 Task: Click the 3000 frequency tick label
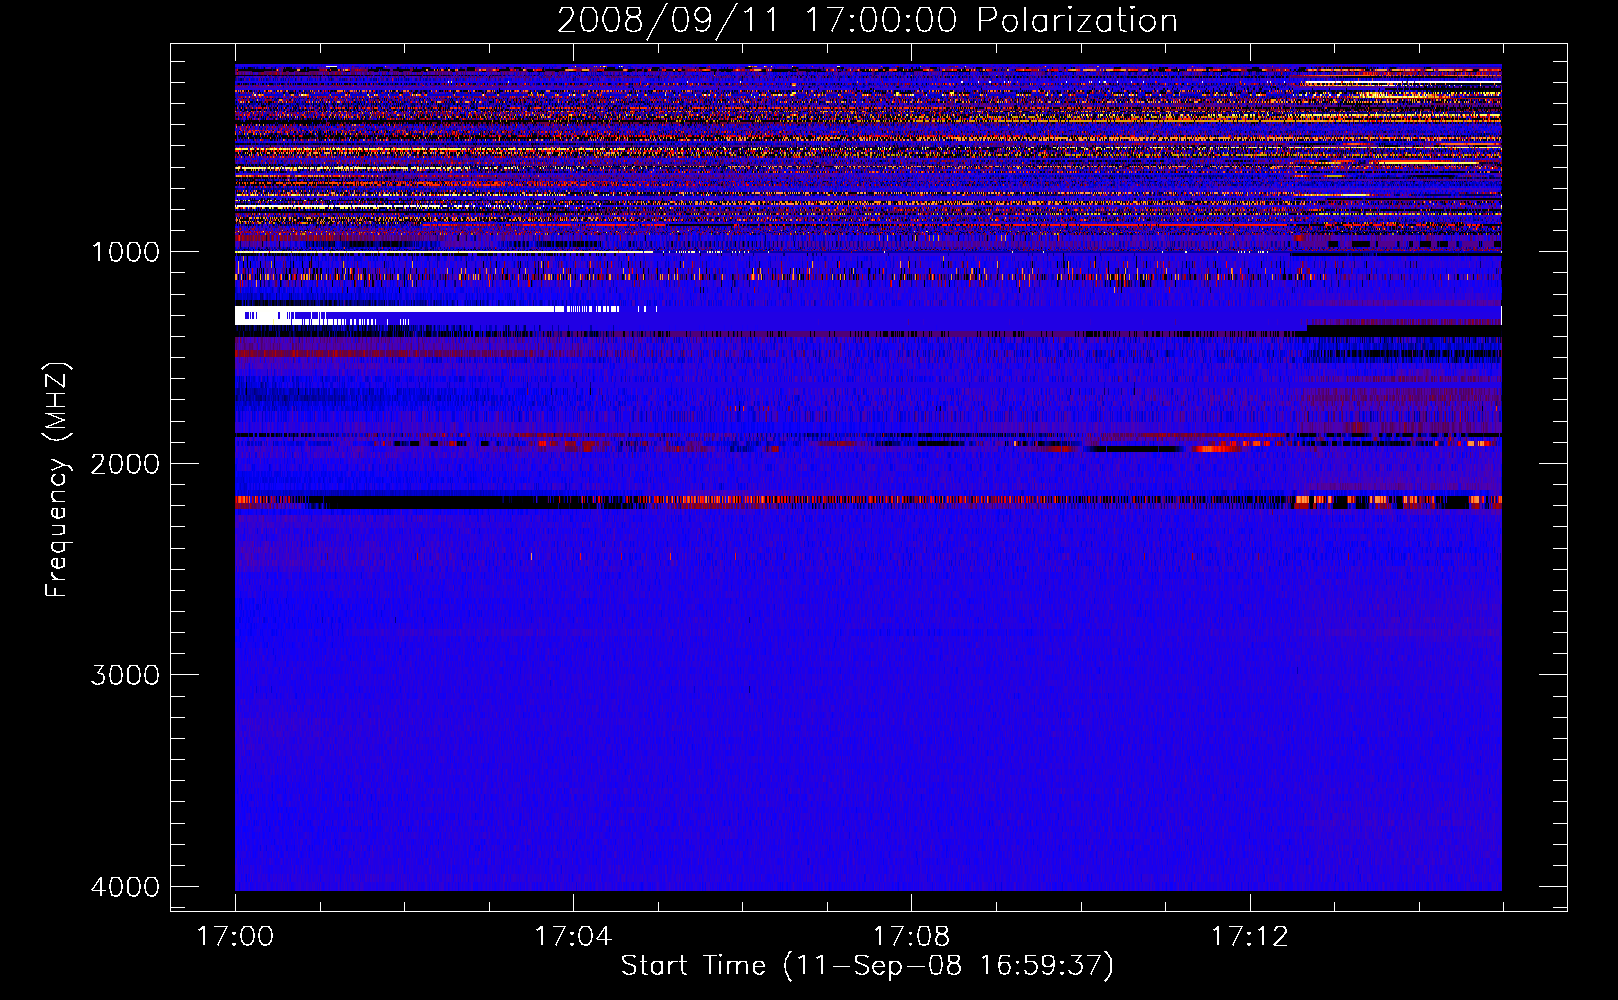pos(125,675)
